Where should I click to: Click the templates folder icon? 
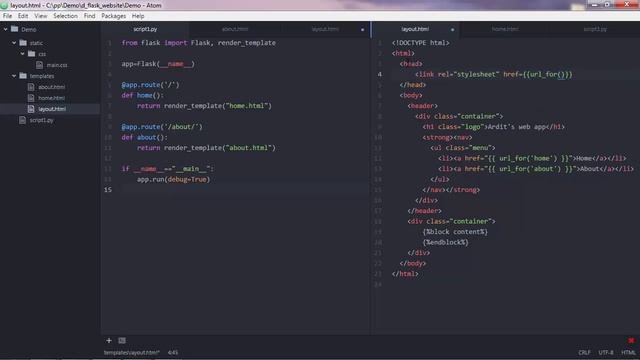pos(23,76)
